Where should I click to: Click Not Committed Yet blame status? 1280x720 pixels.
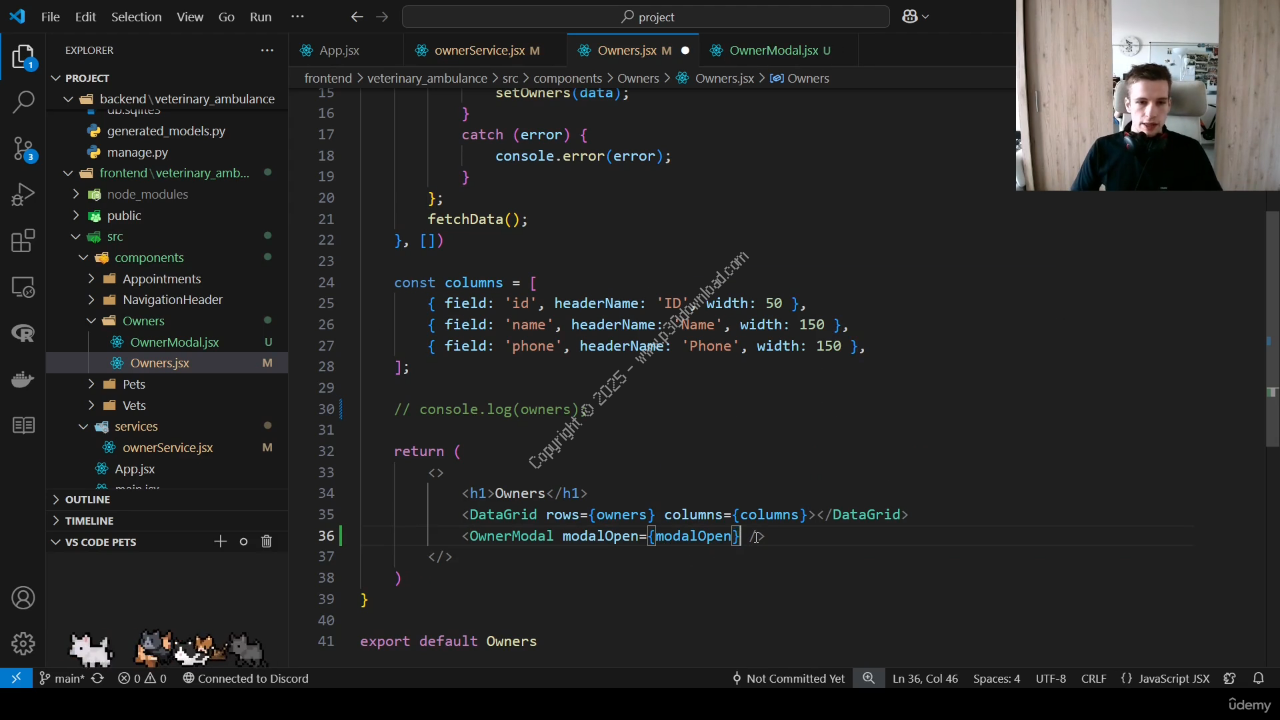[x=788, y=678]
